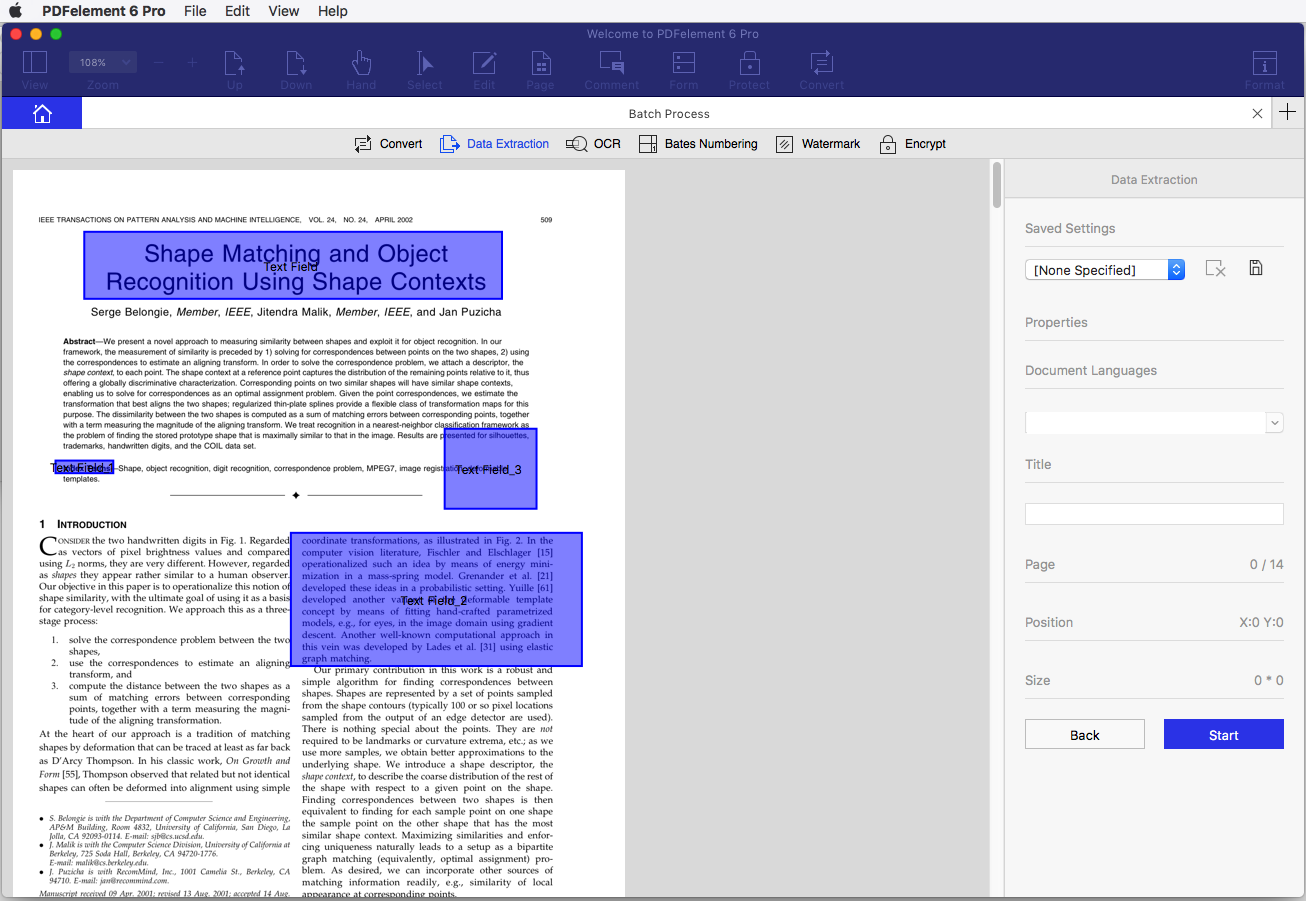Viewport: 1306px width, 901px height.
Task: Delete saved setting with the remove icon
Action: (x=1215, y=268)
